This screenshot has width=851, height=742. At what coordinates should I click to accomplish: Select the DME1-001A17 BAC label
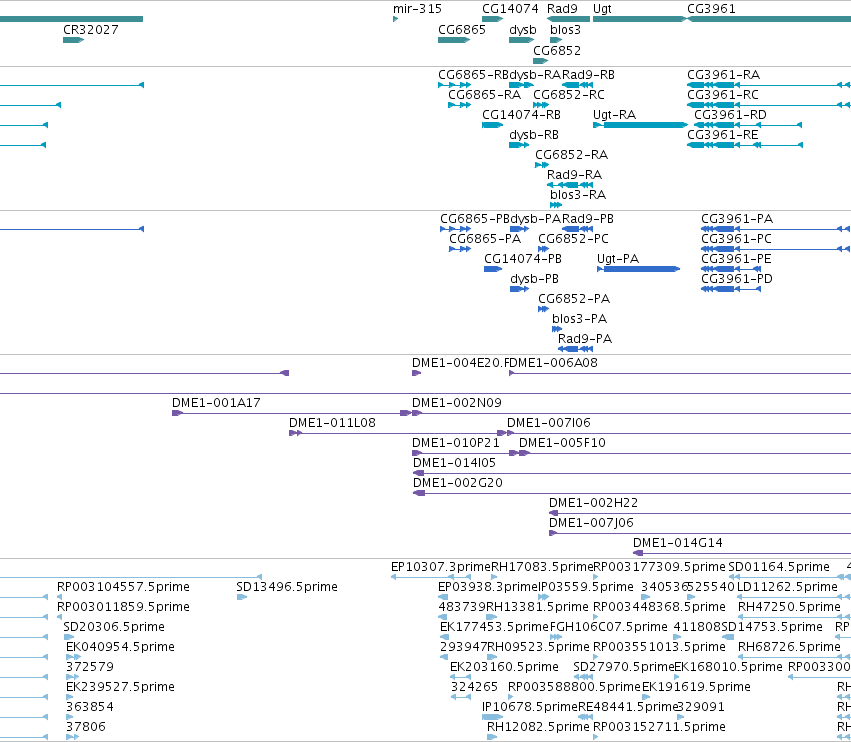pos(217,403)
